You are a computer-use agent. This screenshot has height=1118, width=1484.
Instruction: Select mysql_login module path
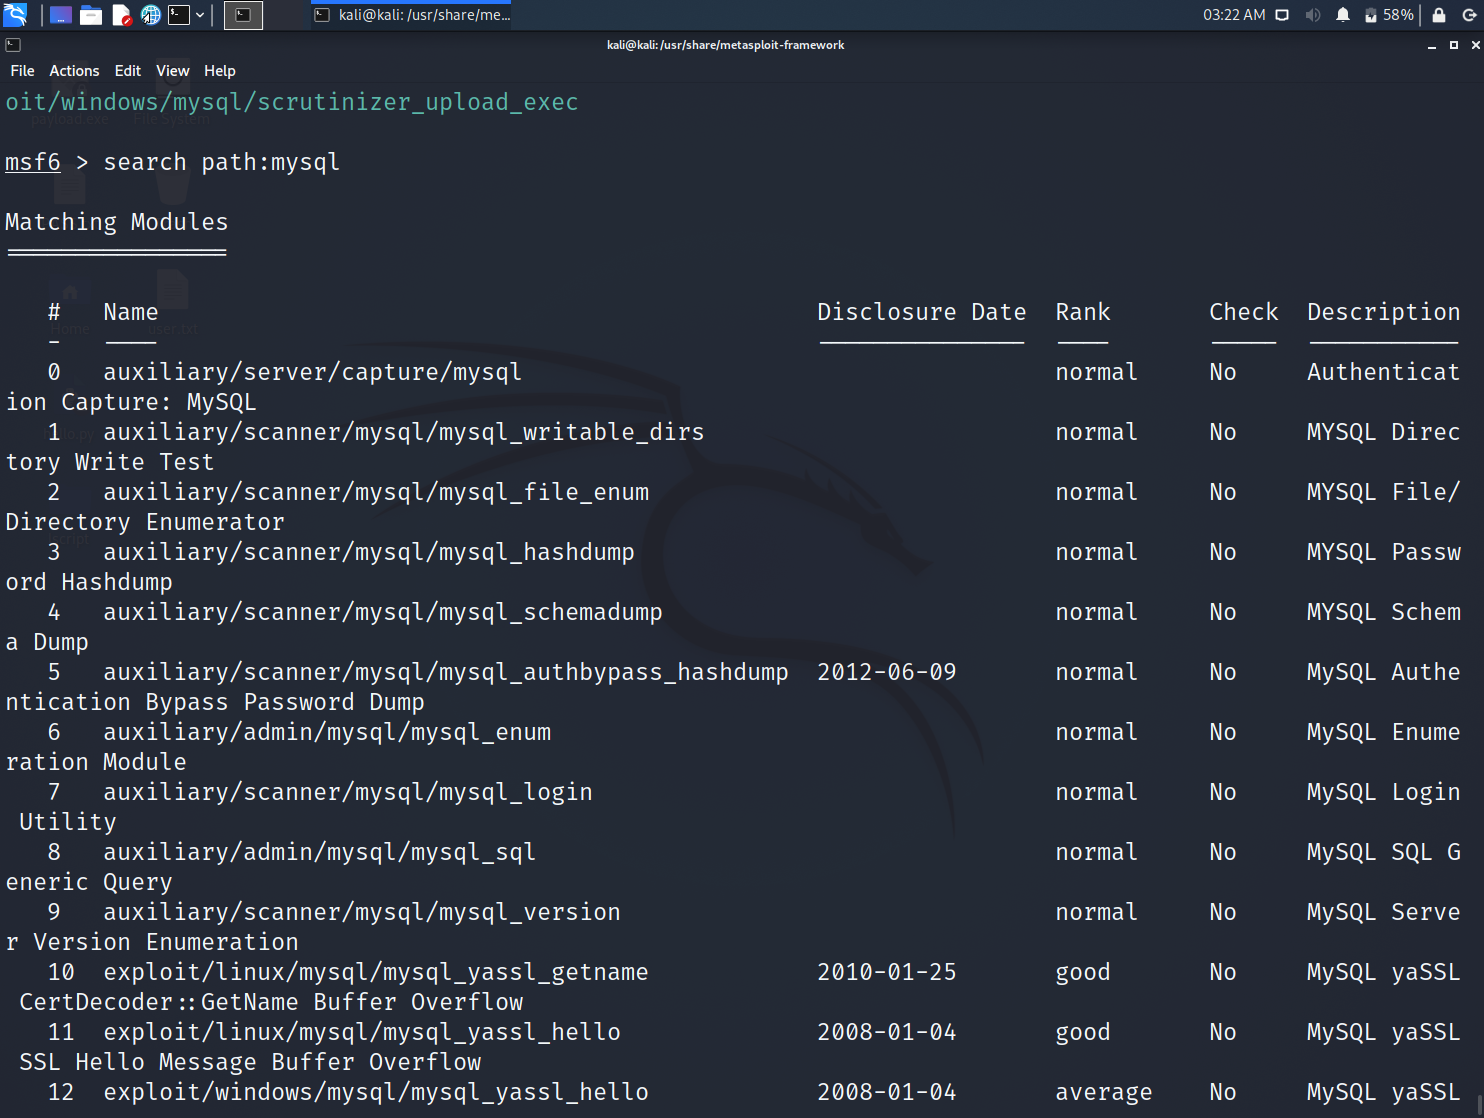pos(348,792)
